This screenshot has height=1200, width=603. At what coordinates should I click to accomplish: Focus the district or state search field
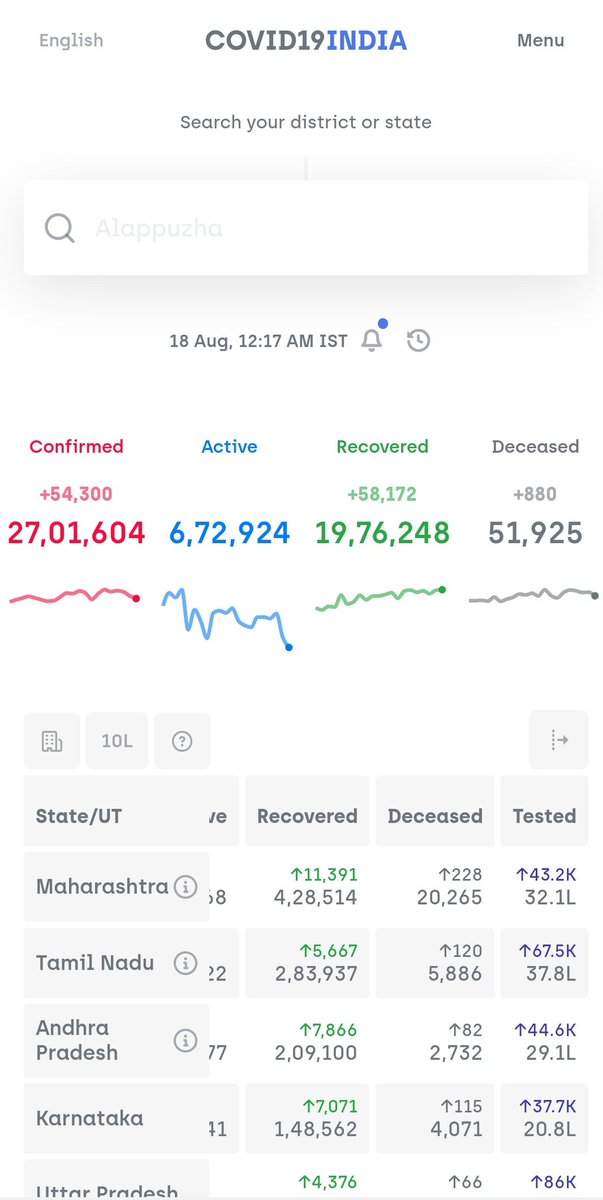pos(306,228)
